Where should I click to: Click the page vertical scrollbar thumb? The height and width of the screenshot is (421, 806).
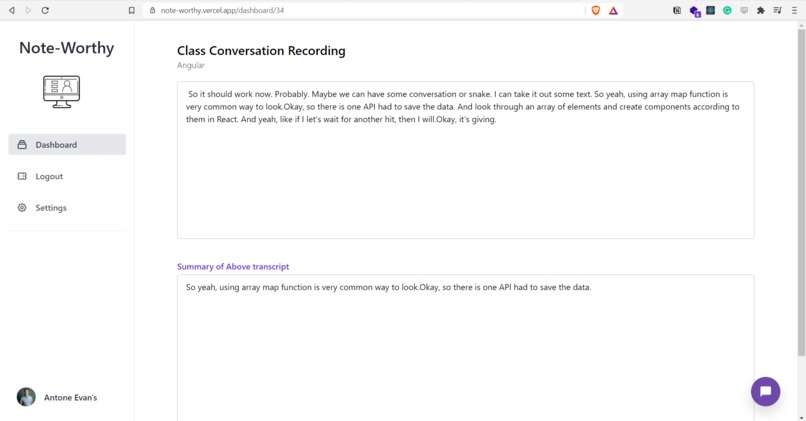pyautogui.click(x=801, y=192)
